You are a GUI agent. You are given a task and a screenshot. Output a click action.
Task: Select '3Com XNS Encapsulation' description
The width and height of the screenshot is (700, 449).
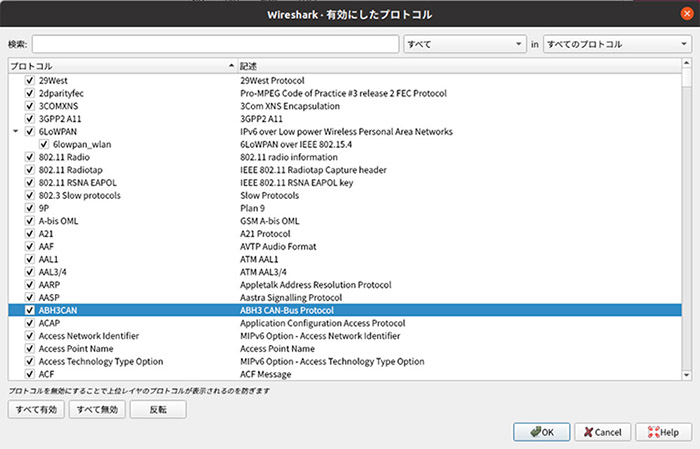(290, 106)
